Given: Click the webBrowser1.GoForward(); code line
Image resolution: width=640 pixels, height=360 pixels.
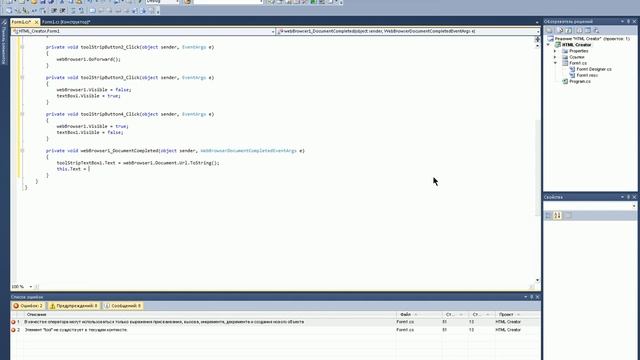Looking at the screenshot, I should 89,59.
